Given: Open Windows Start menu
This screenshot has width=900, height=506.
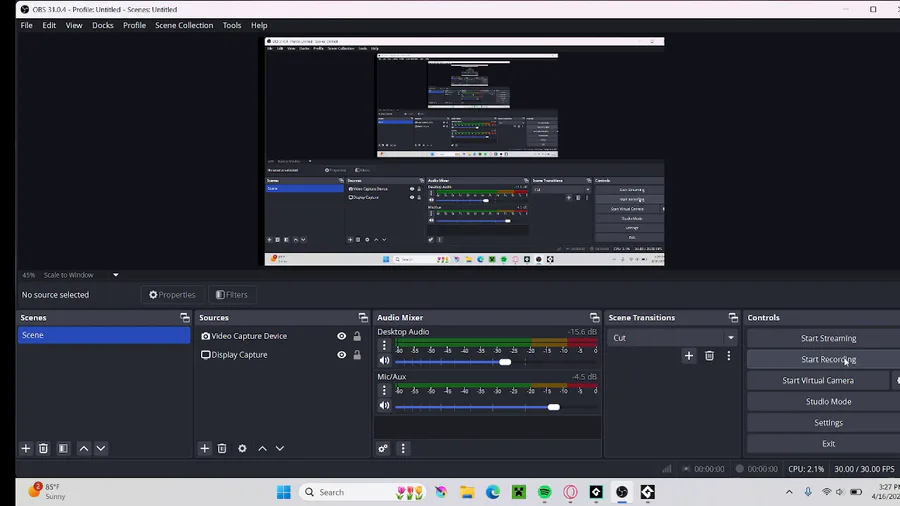Looking at the screenshot, I should tap(284, 492).
